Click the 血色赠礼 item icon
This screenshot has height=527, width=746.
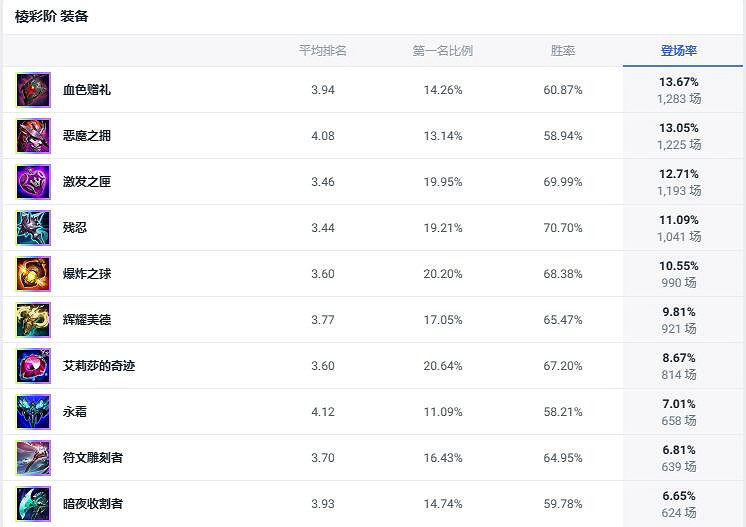[x=33, y=90]
